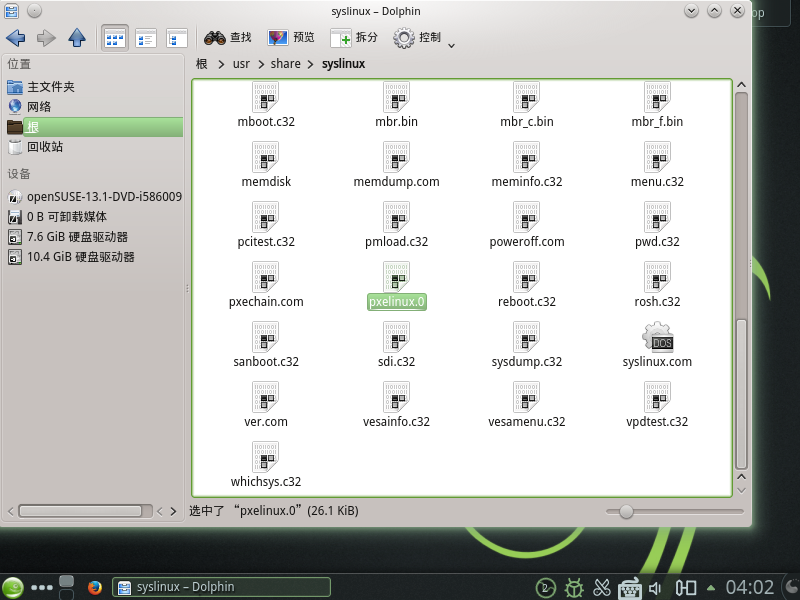
Task: Open the 查找 (Find) tool
Action: [228, 38]
